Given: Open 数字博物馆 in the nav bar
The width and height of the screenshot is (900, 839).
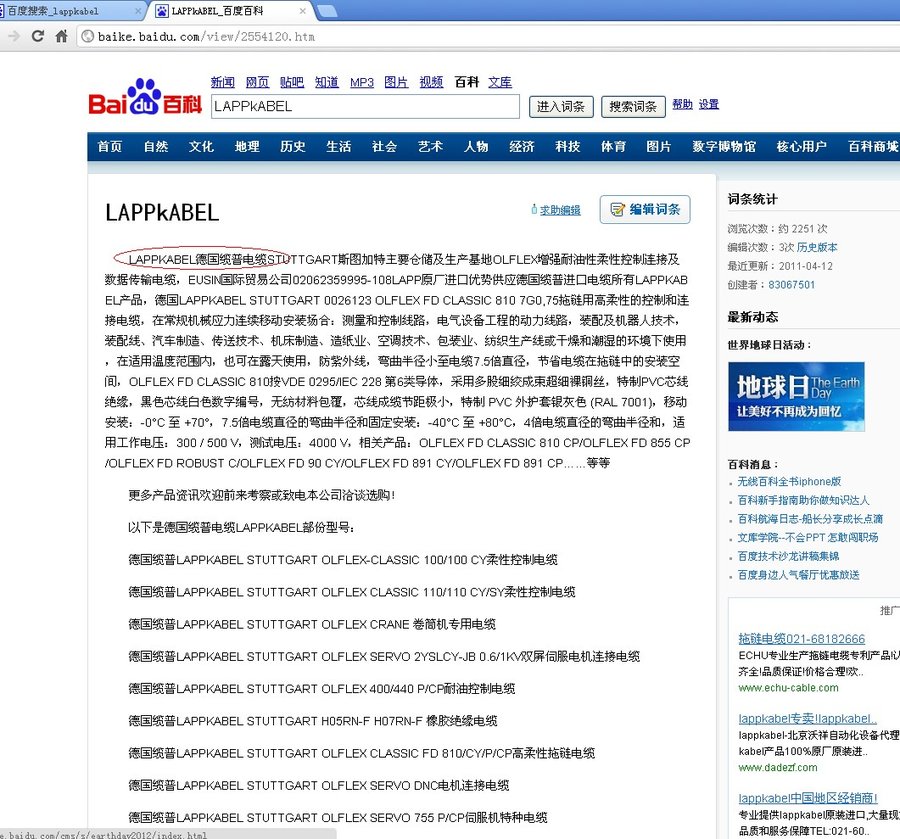Looking at the screenshot, I should coord(724,147).
